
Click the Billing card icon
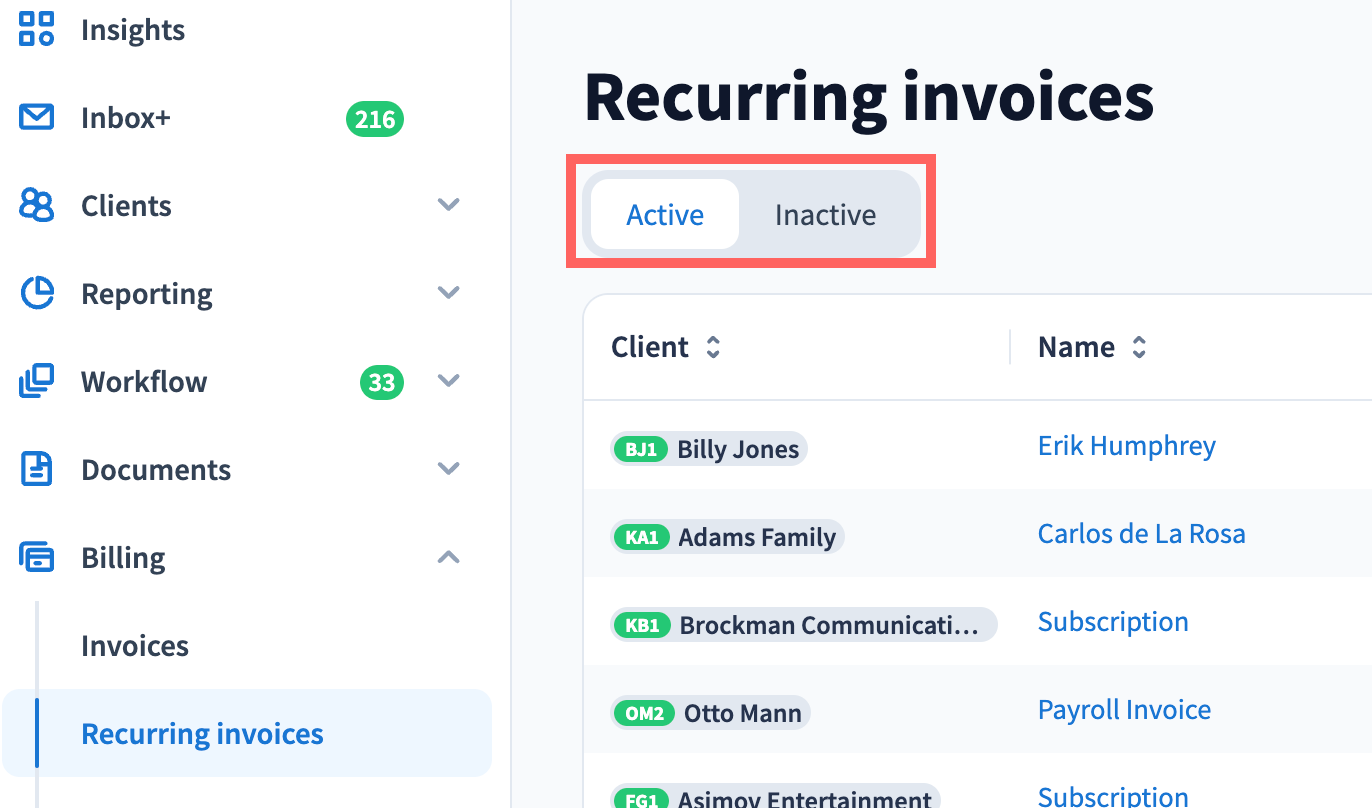[37, 558]
